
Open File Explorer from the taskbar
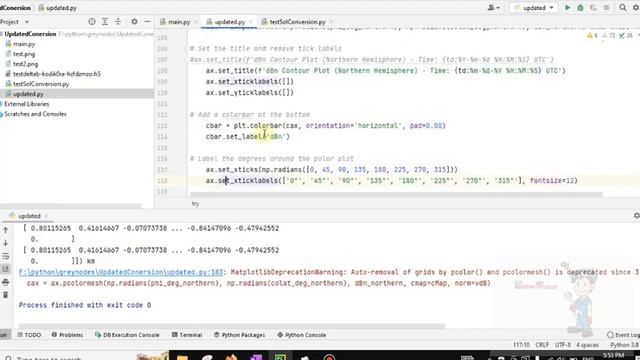[182, 357]
